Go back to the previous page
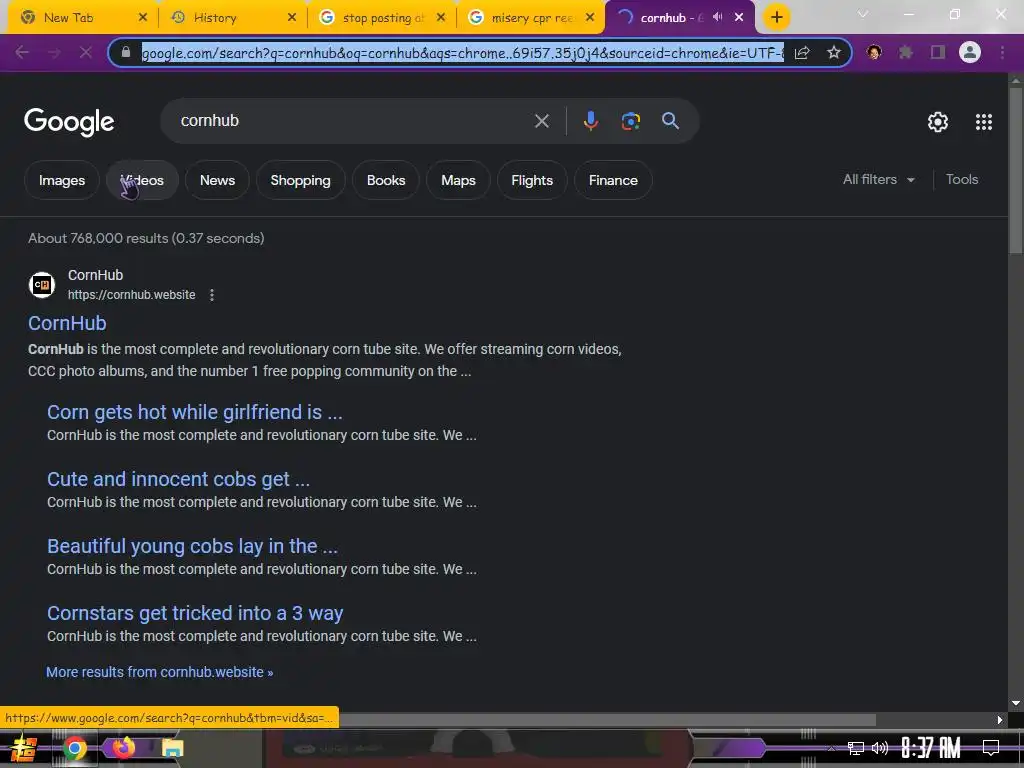Image resolution: width=1024 pixels, height=768 pixels. coord(22,52)
